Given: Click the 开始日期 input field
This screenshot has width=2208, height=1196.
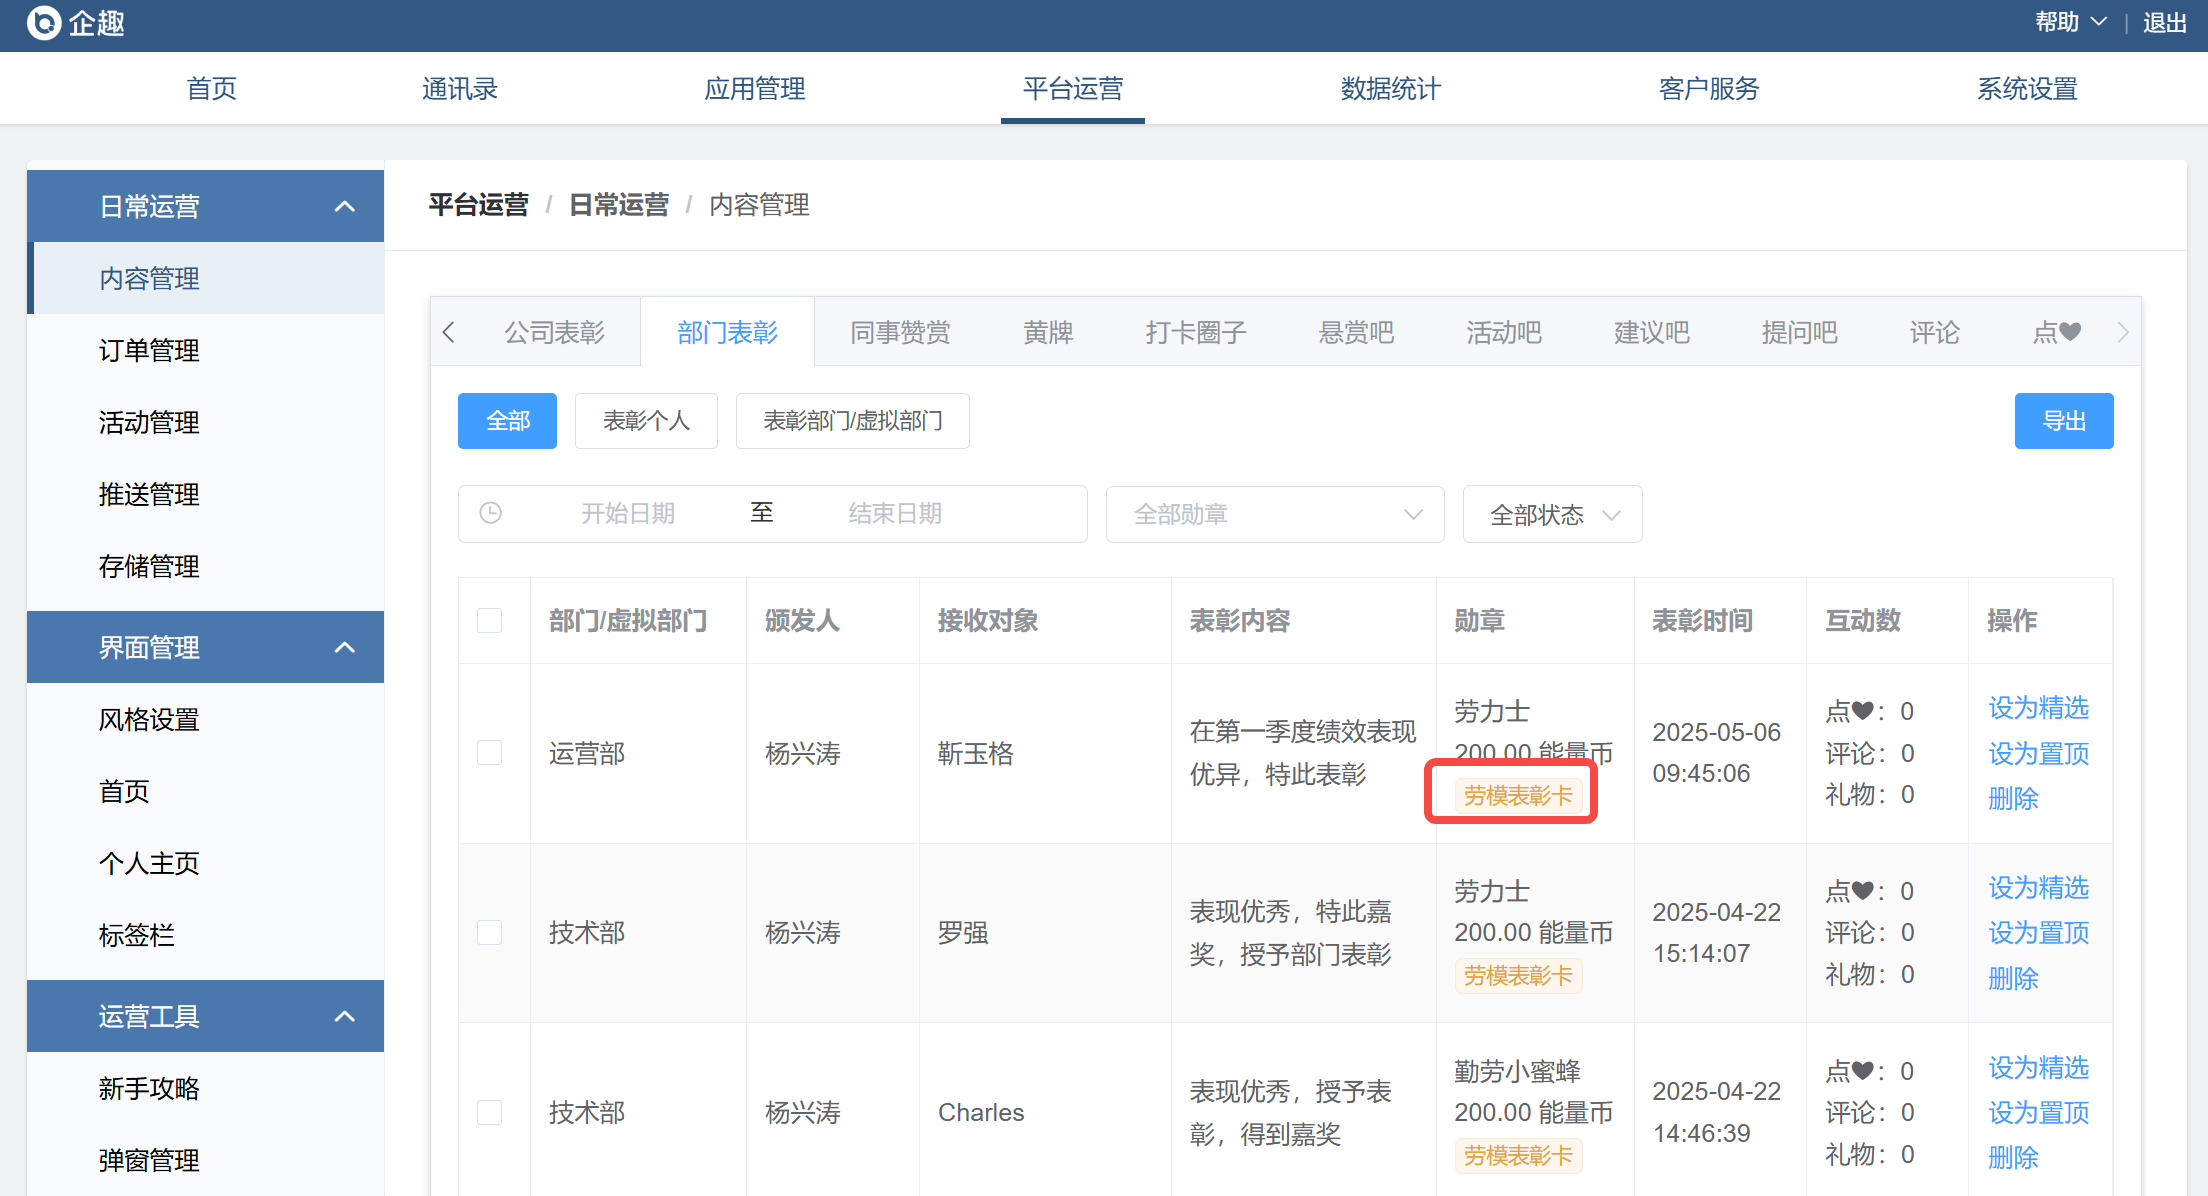Looking at the screenshot, I should click(x=628, y=513).
